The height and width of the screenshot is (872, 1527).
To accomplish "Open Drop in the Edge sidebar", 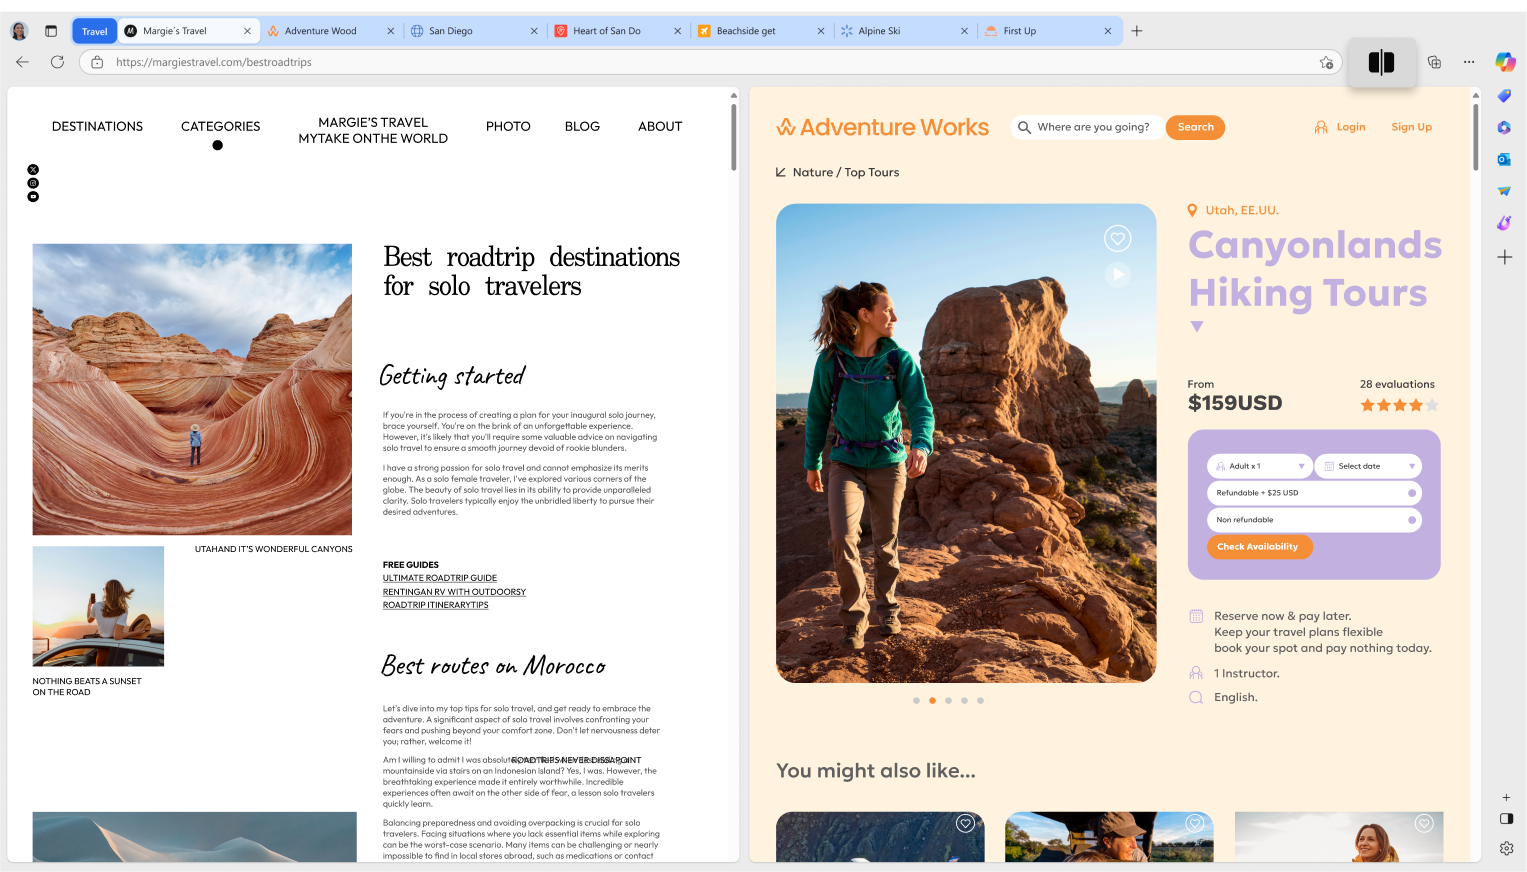I will 1504,190.
